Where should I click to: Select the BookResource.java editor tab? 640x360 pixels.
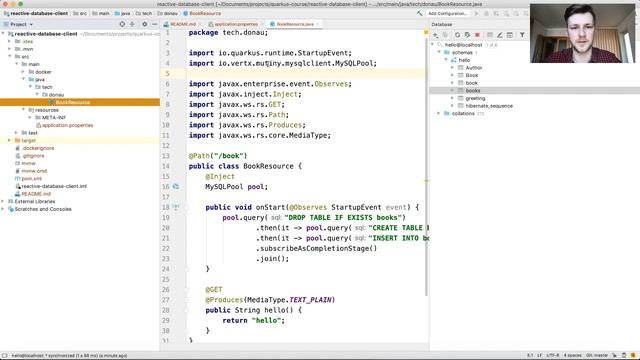pos(295,24)
